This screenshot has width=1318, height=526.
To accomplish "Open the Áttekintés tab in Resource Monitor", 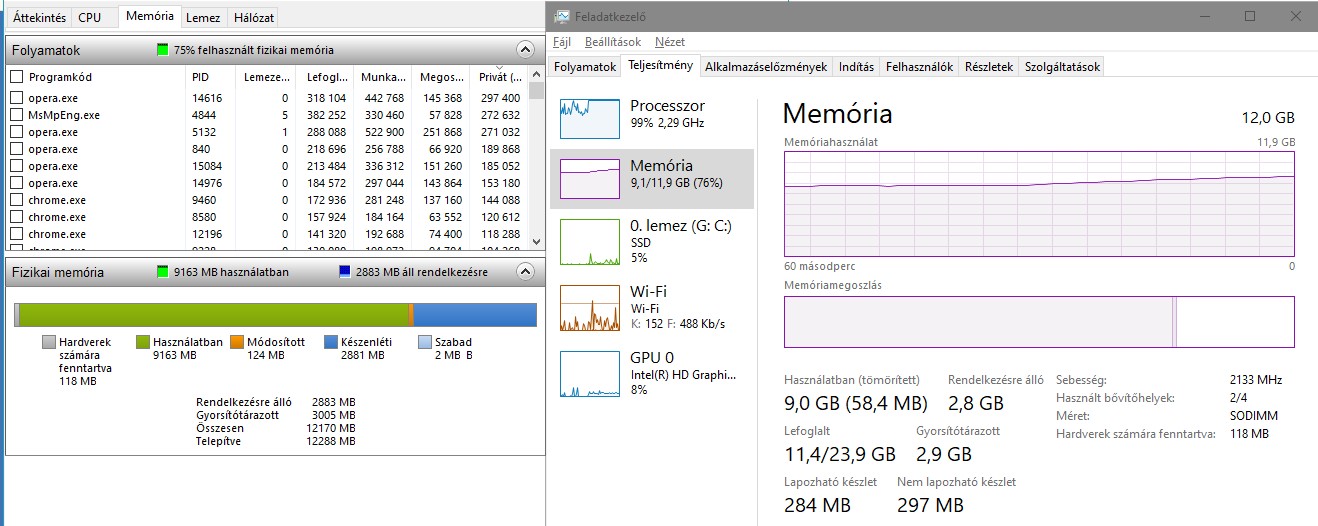I will [39, 17].
